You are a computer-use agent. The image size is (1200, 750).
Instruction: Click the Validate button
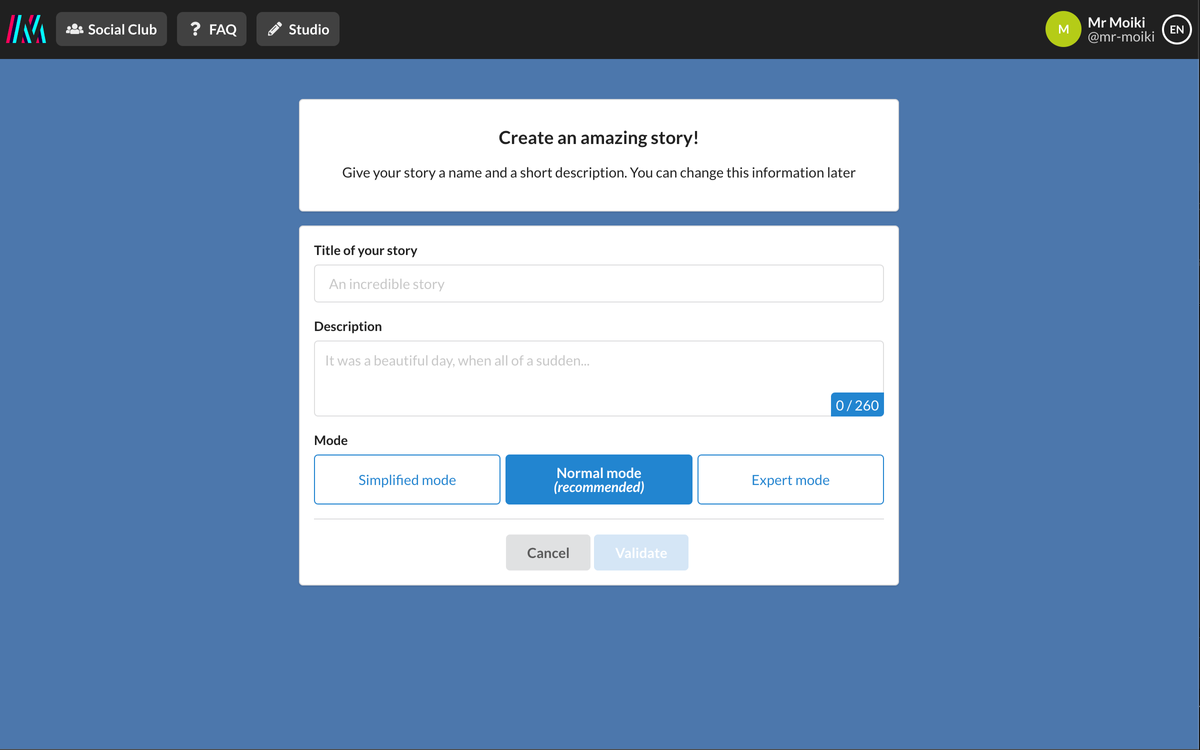click(641, 553)
